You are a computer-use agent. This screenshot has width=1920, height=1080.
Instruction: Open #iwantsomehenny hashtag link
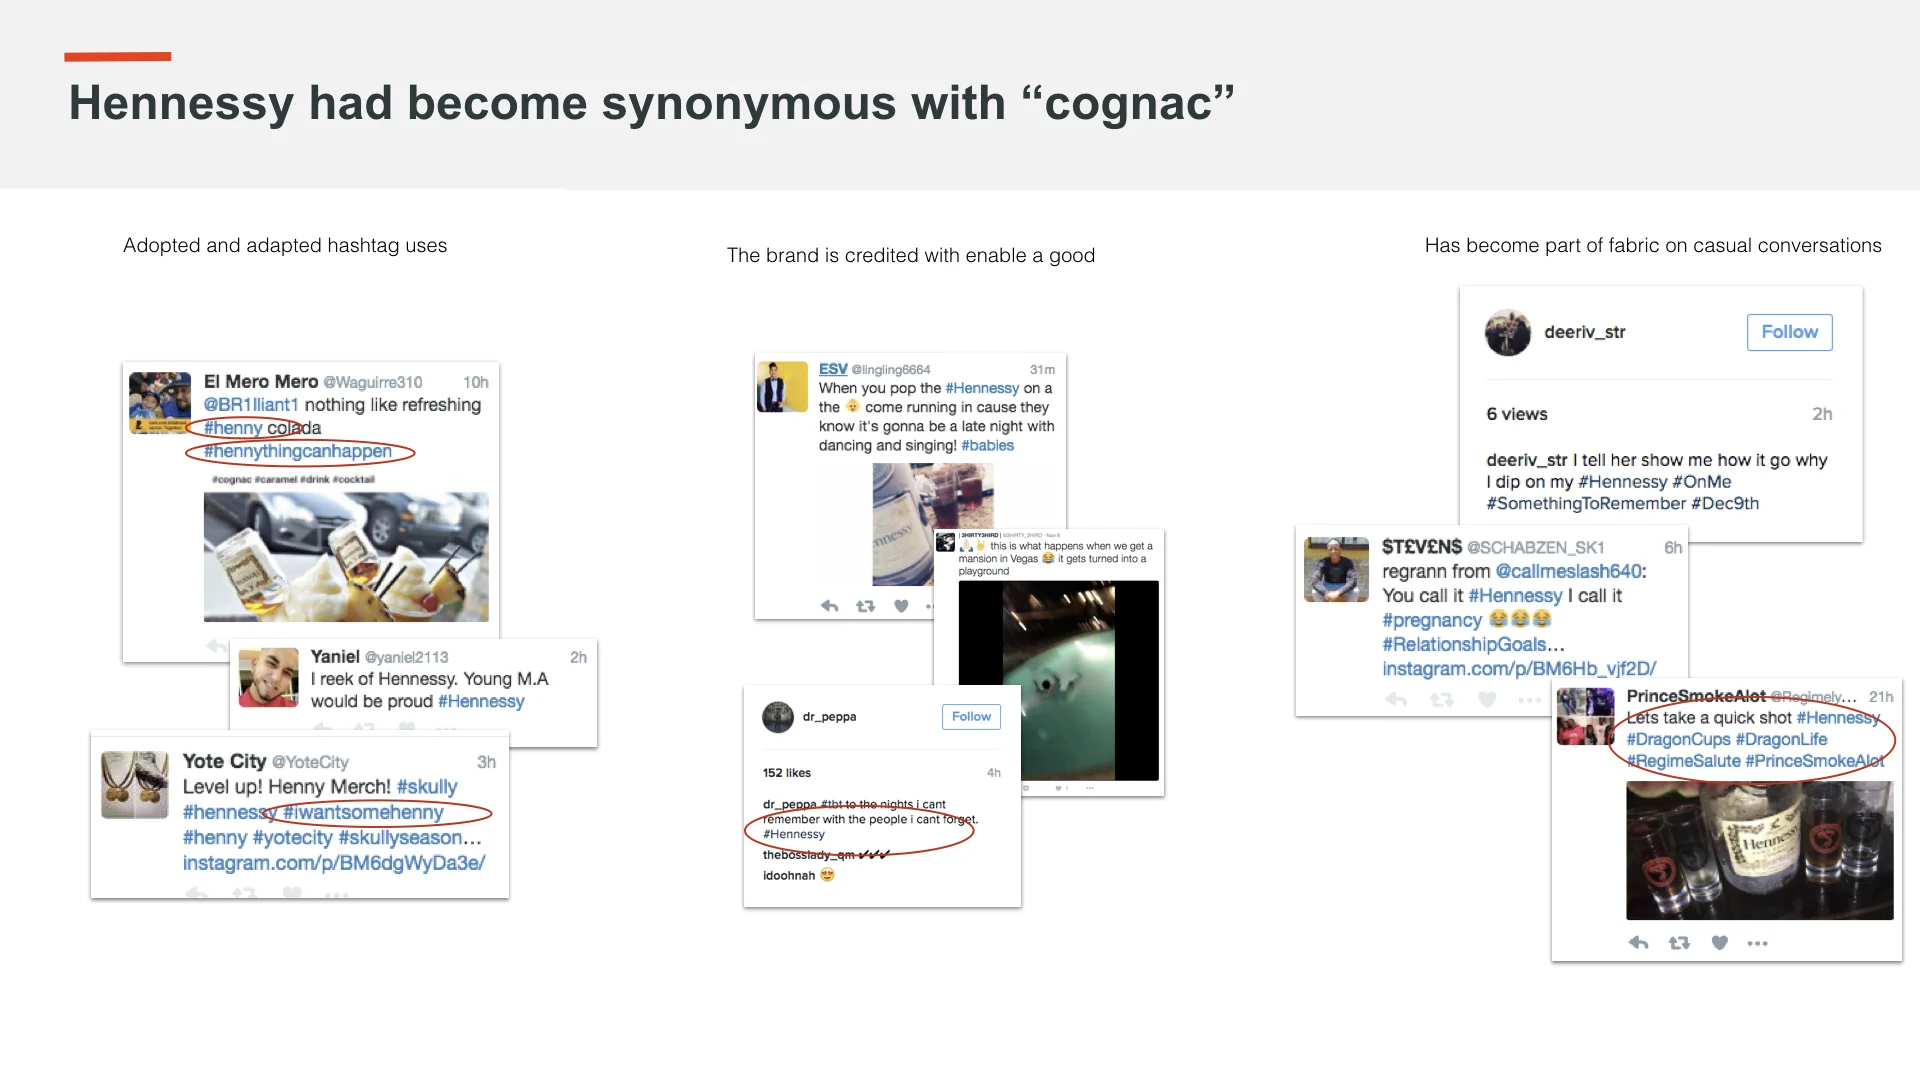click(363, 812)
